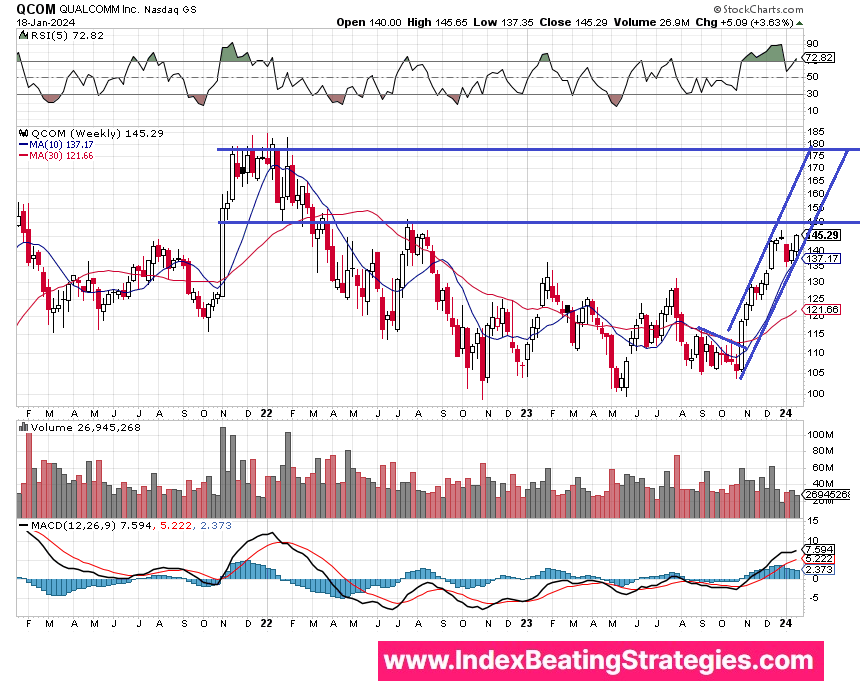Click the boxed 5.222 tag on MACD axis
The width and height of the screenshot is (860, 696).
tap(820, 559)
